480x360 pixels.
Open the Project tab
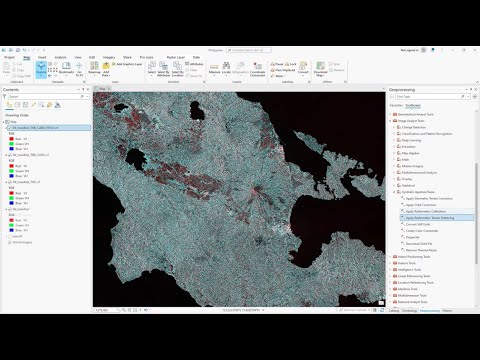[x=9, y=57]
